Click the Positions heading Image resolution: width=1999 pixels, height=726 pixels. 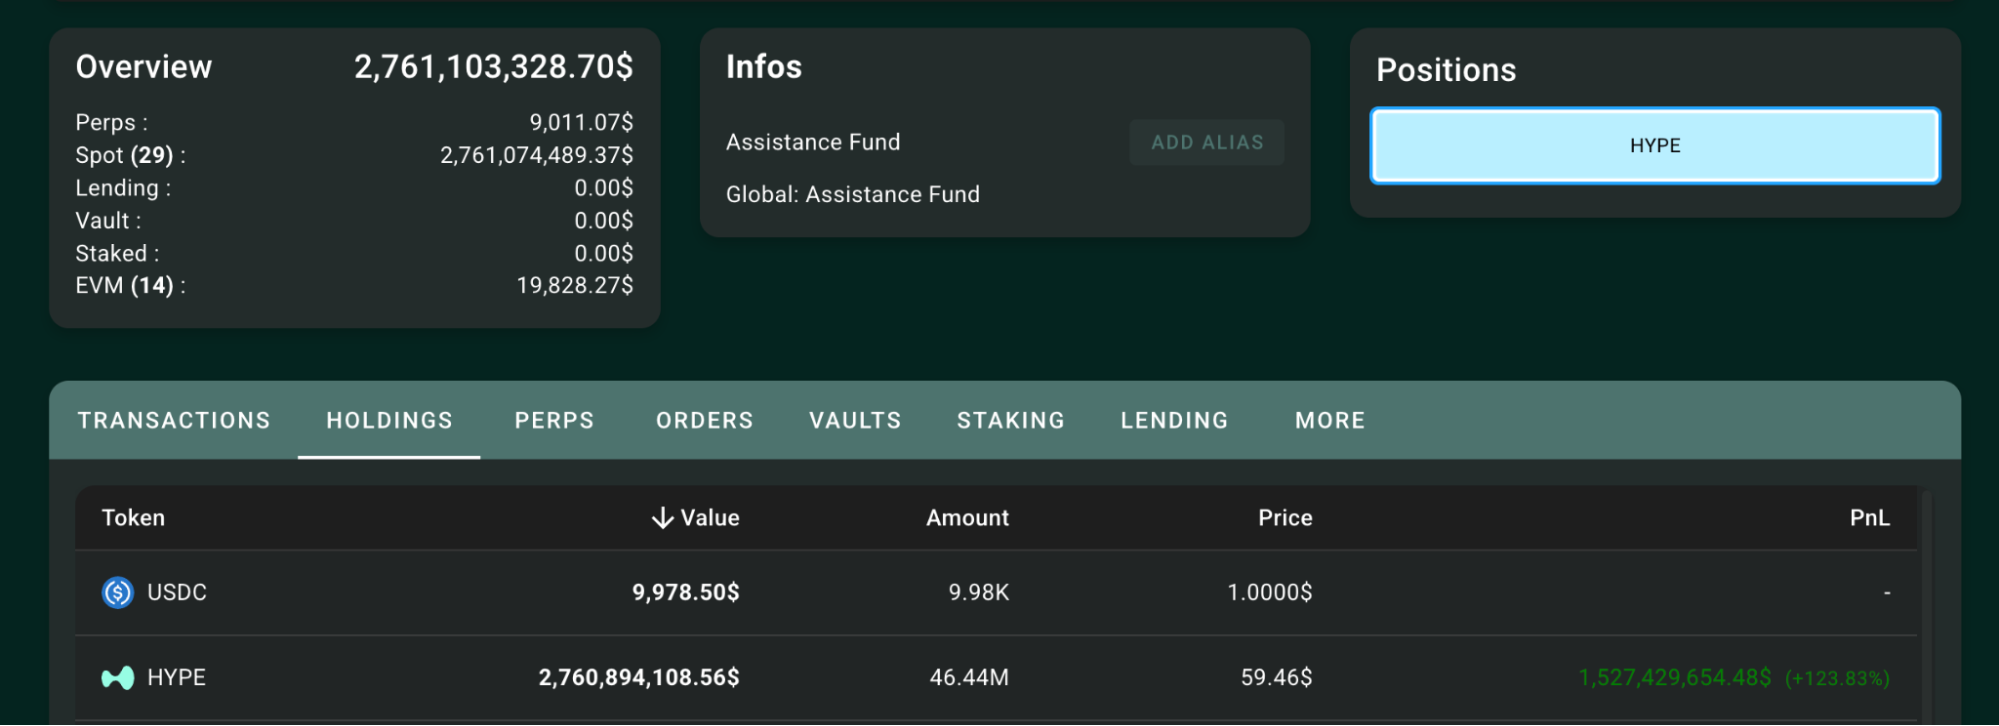[1446, 70]
